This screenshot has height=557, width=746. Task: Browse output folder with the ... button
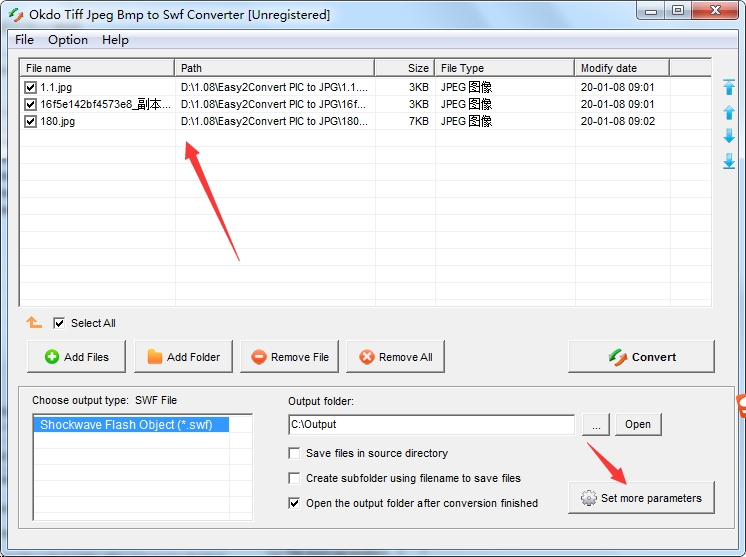click(596, 424)
